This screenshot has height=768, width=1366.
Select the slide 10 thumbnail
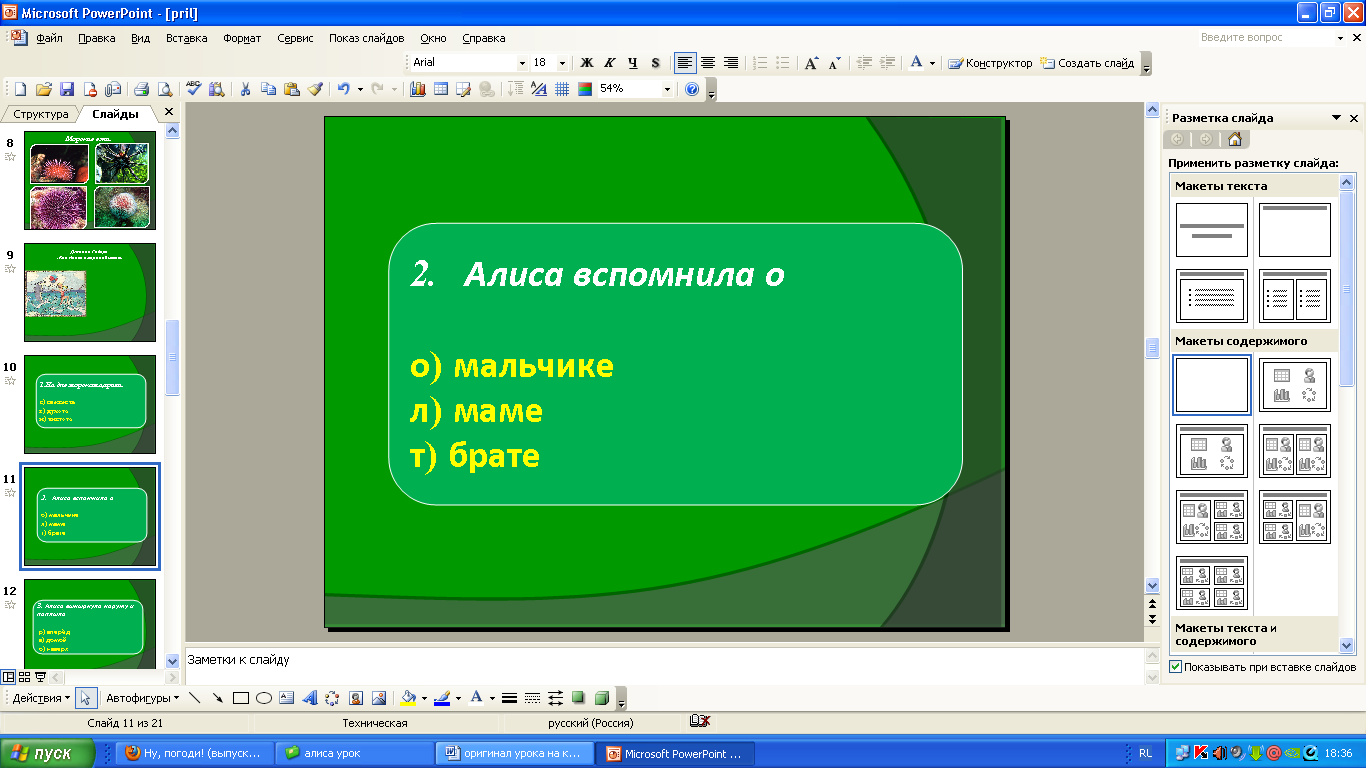coord(90,404)
